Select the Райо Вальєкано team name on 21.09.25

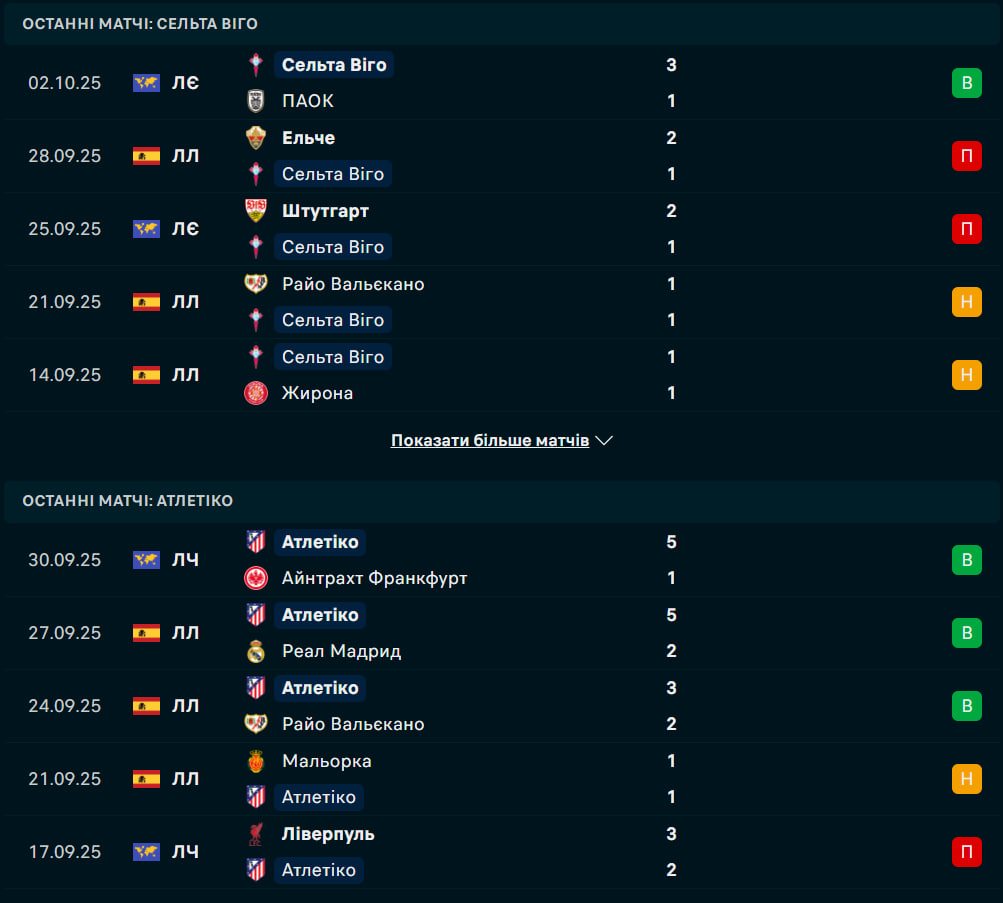[x=353, y=284]
